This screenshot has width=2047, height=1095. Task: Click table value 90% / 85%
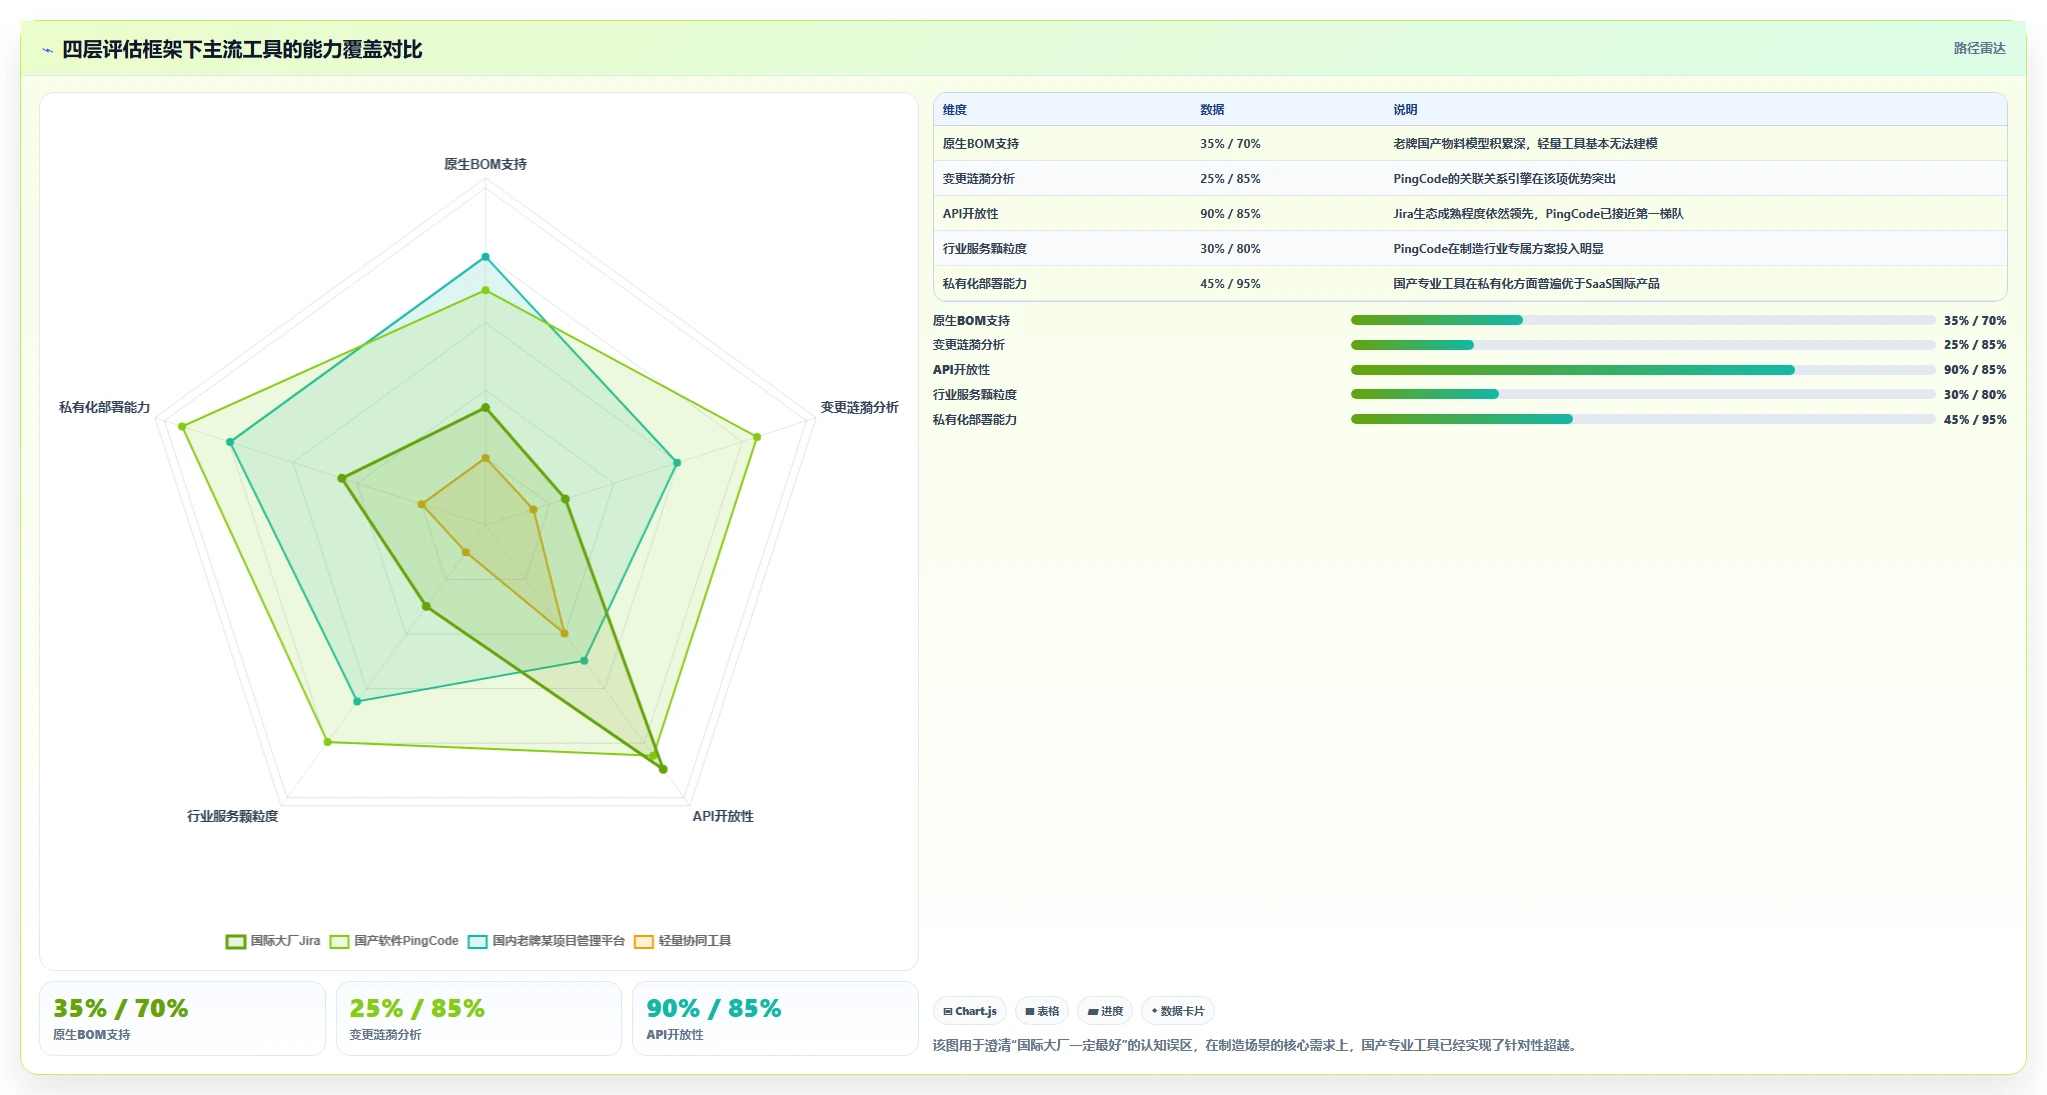tap(1230, 214)
